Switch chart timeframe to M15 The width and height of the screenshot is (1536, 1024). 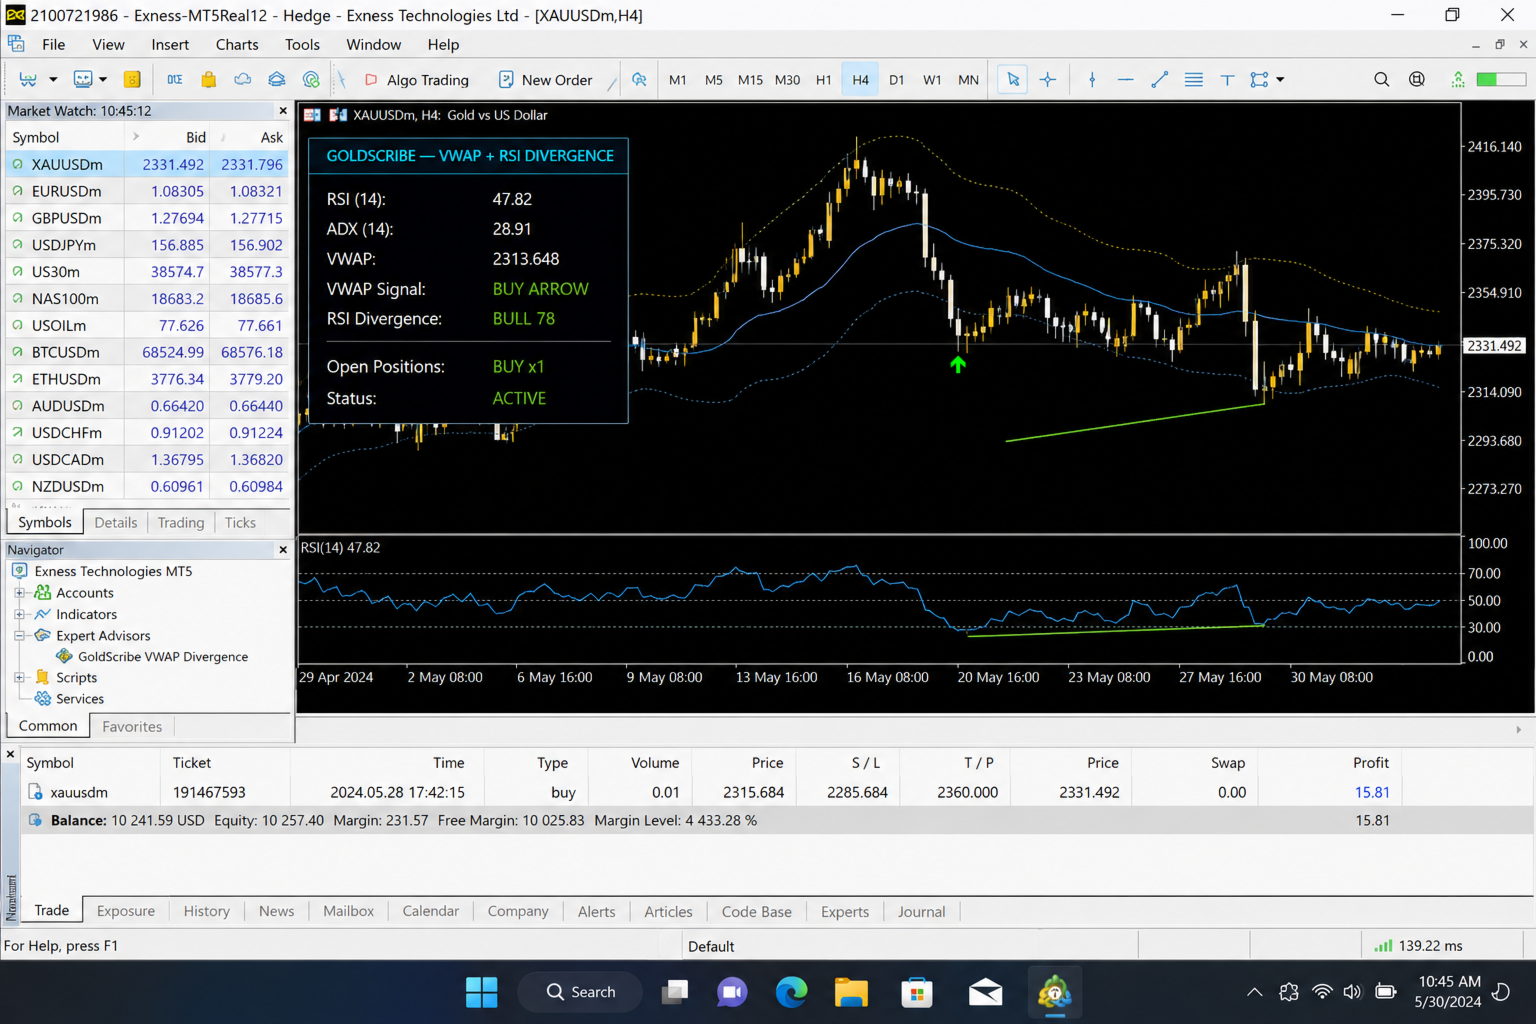[x=750, y=80]
